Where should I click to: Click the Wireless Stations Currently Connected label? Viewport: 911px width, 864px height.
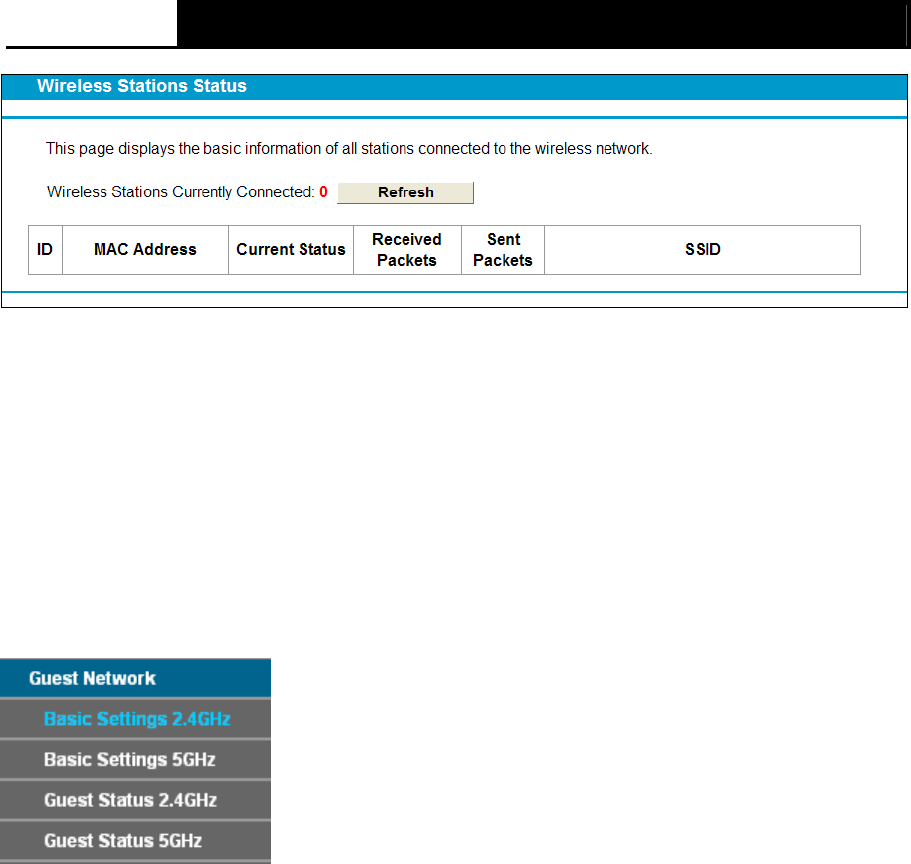click(x=181, y=192)
